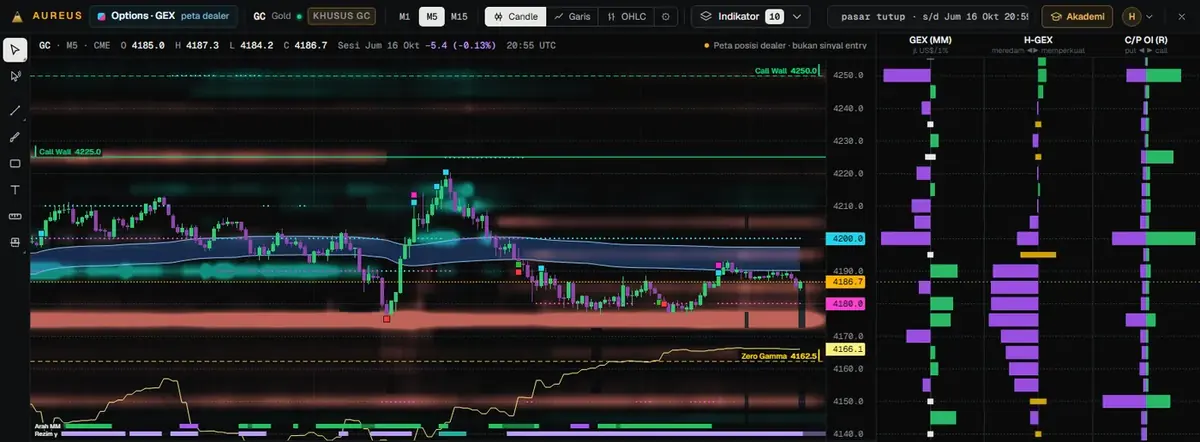Click the large purple GEX bar at 4200
Image resolution: width=1200 pixels, height=442 pixels.
pyautogui.click(x=906, y=238)
